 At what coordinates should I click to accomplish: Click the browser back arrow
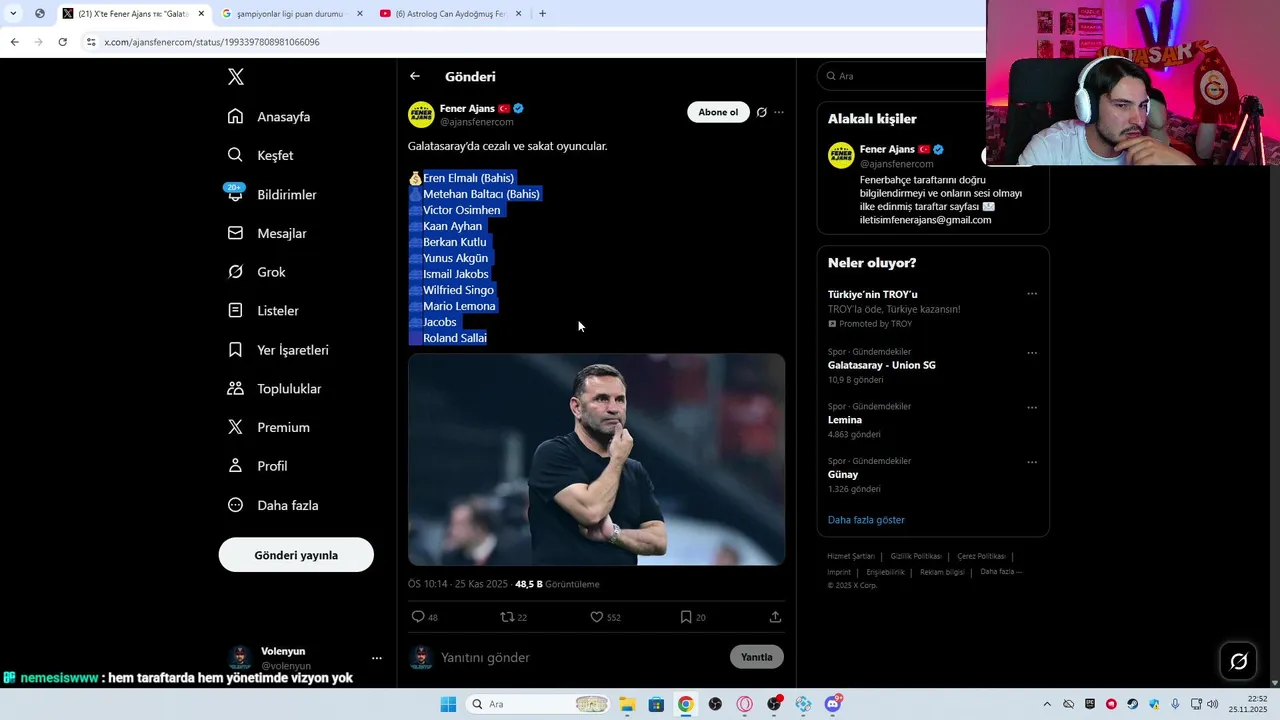(x=14, y=42)
